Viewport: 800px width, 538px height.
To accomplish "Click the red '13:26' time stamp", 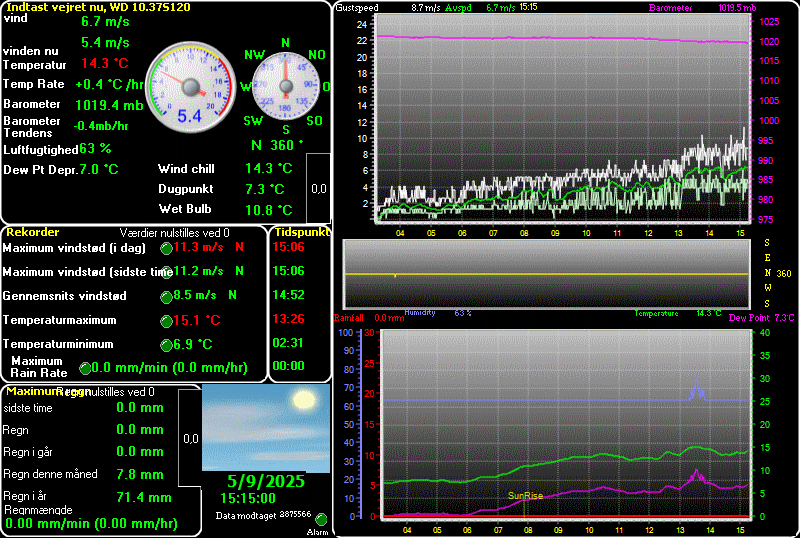I will pos(288,319).
